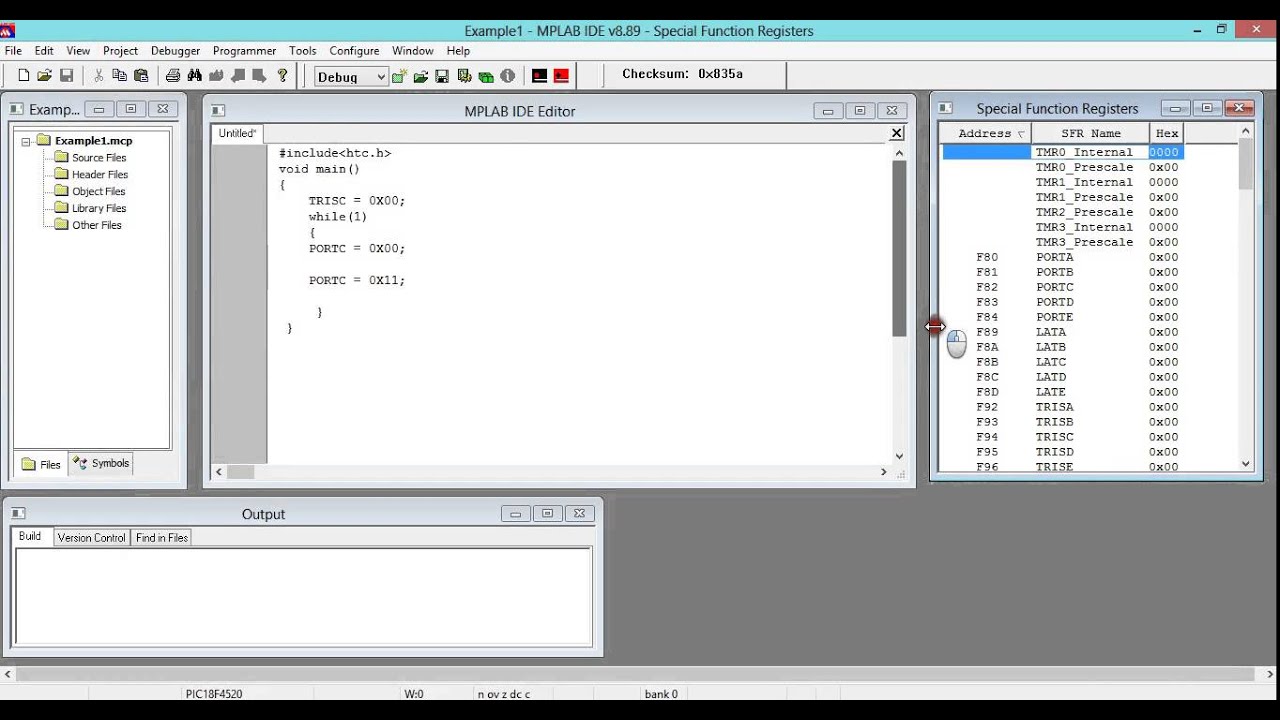The height and width of the screenshot is (720, 1280).
Task: Open the Project menu
Action: point(120,51)
